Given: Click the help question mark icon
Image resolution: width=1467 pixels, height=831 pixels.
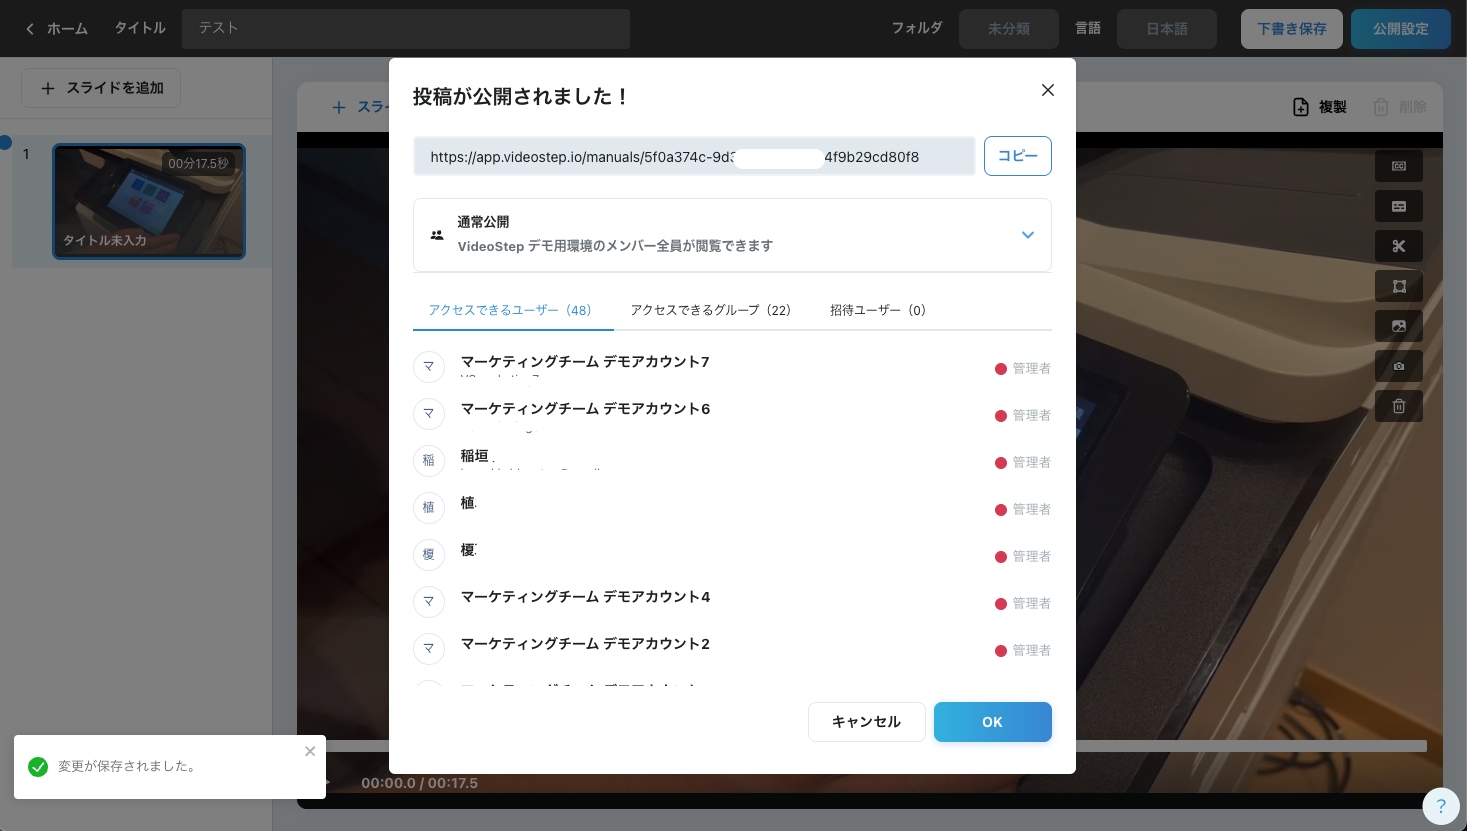Looking at the screenshot, I should [1440, 806].
